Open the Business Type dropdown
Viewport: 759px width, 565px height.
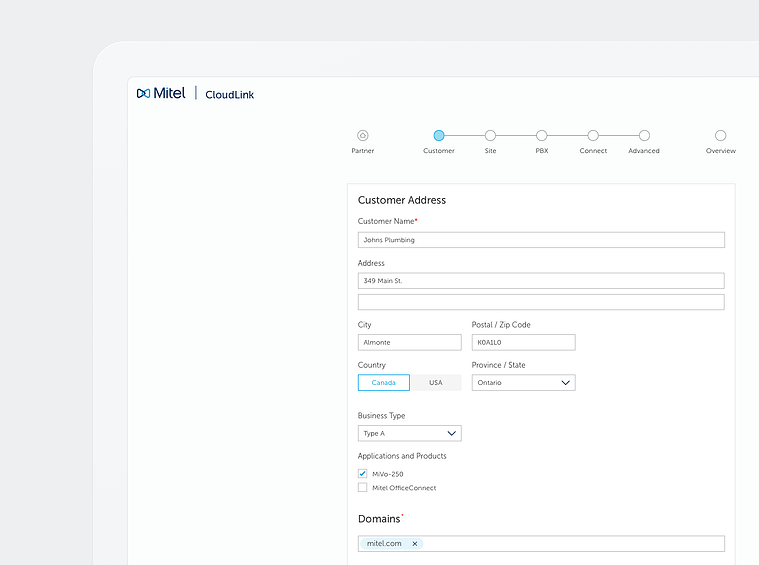410,433
